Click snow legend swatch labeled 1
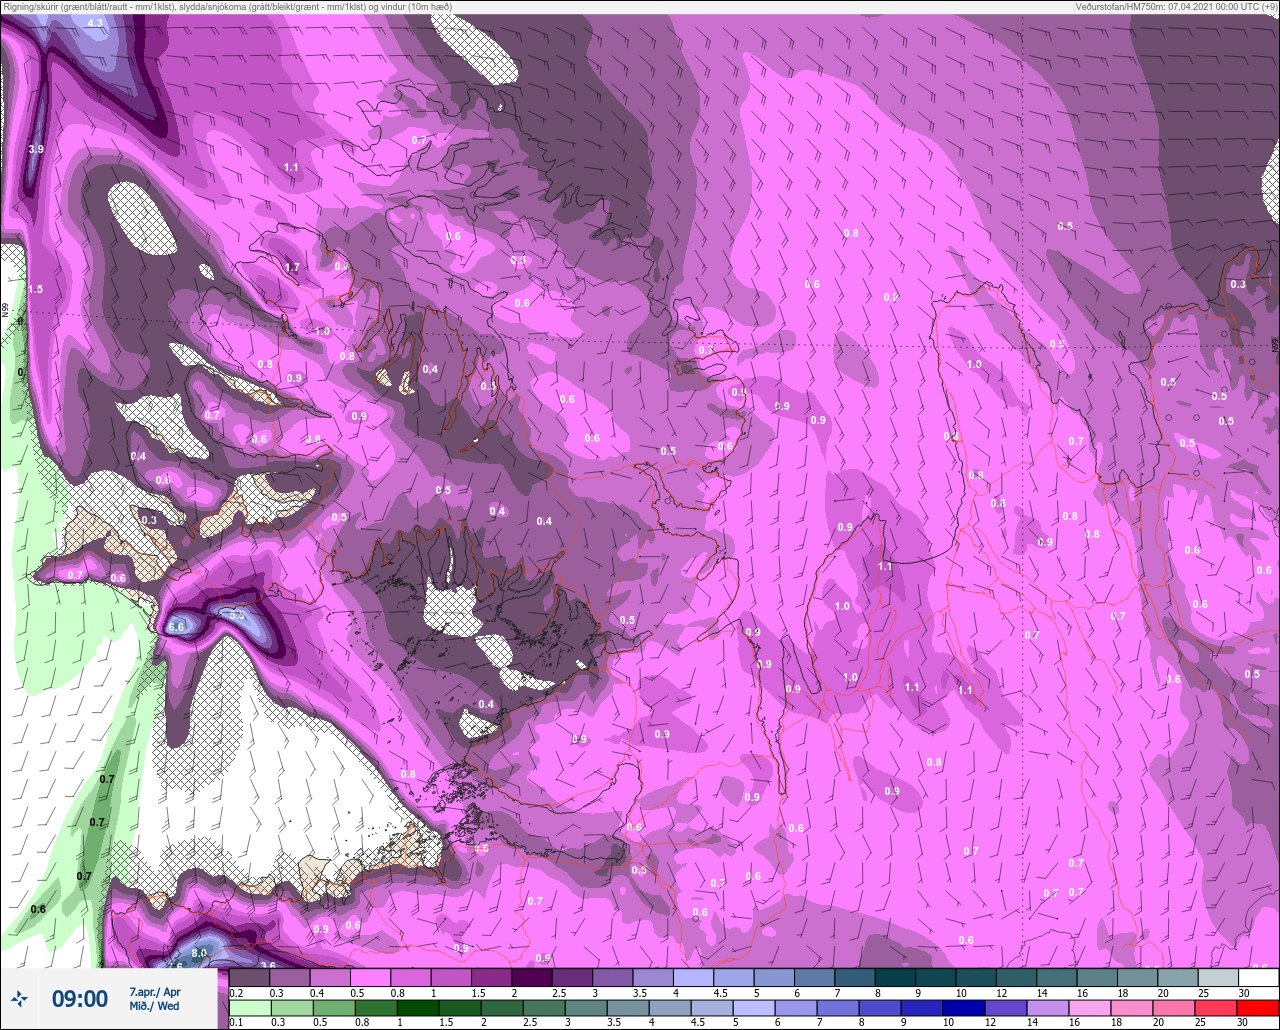The height and width of the screenshot is (1030, 1280). coord(451,977)
